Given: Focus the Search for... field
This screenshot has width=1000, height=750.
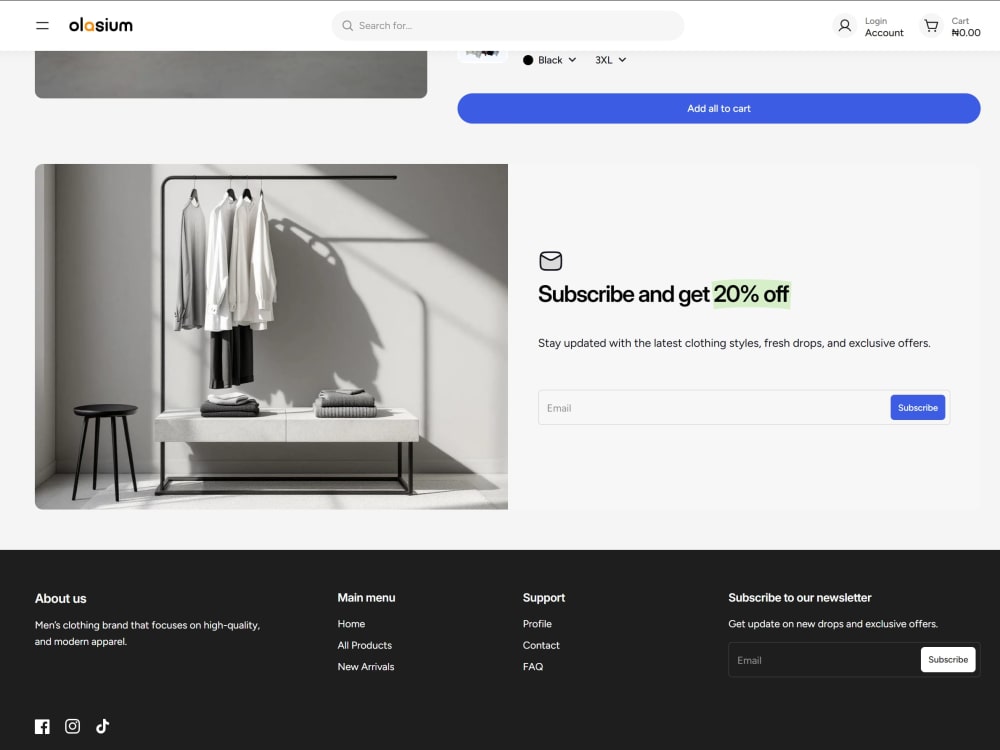Looking at the screenshot, I should point(508,26).
